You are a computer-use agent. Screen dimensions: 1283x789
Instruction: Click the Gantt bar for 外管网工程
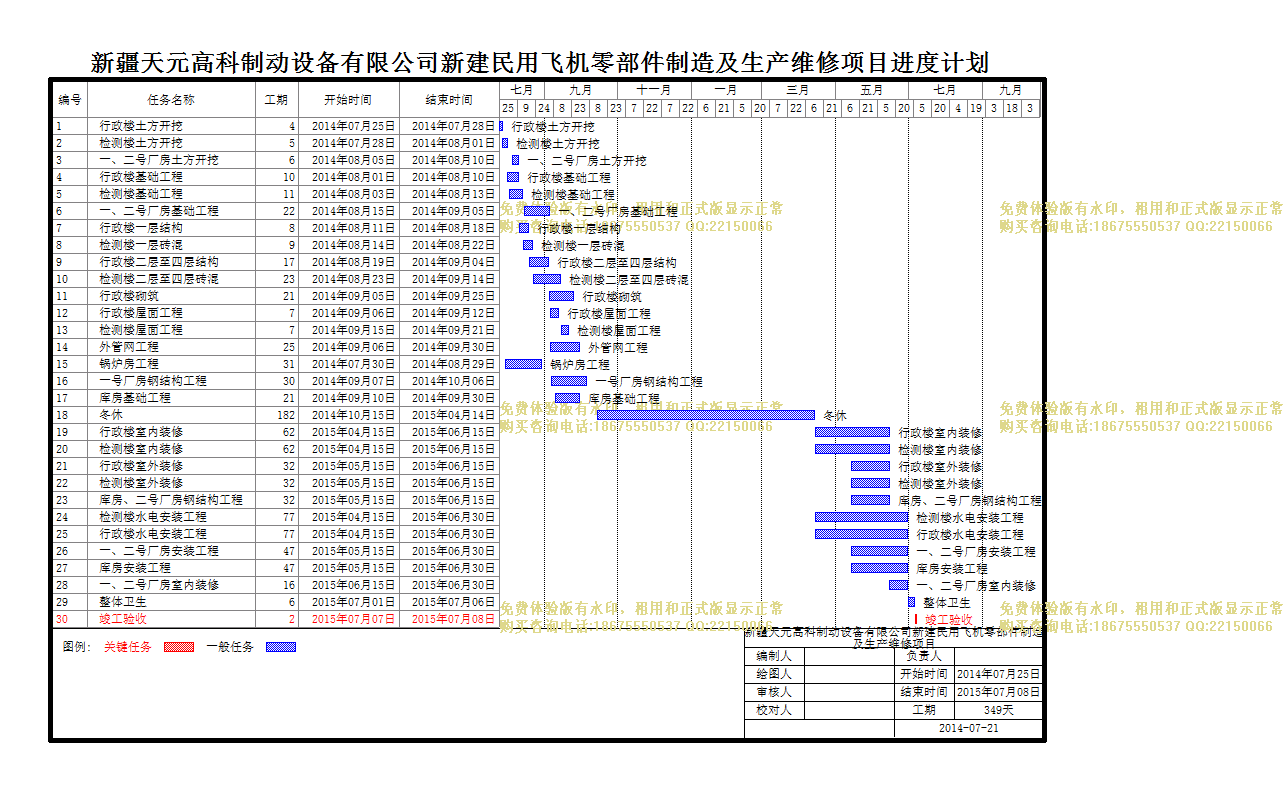565,347
